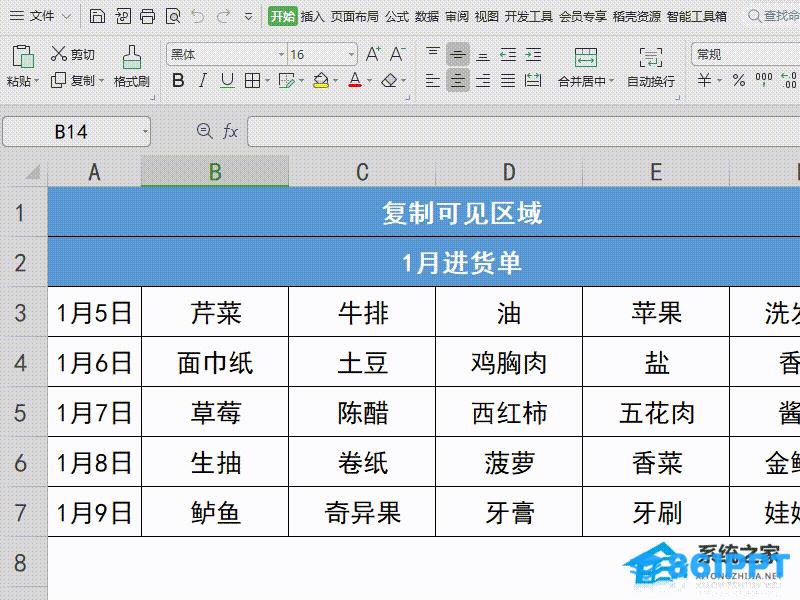The width and height of the screenshot is (800, 600).
Task: Switch to the View tab
Action: point(486,16)
